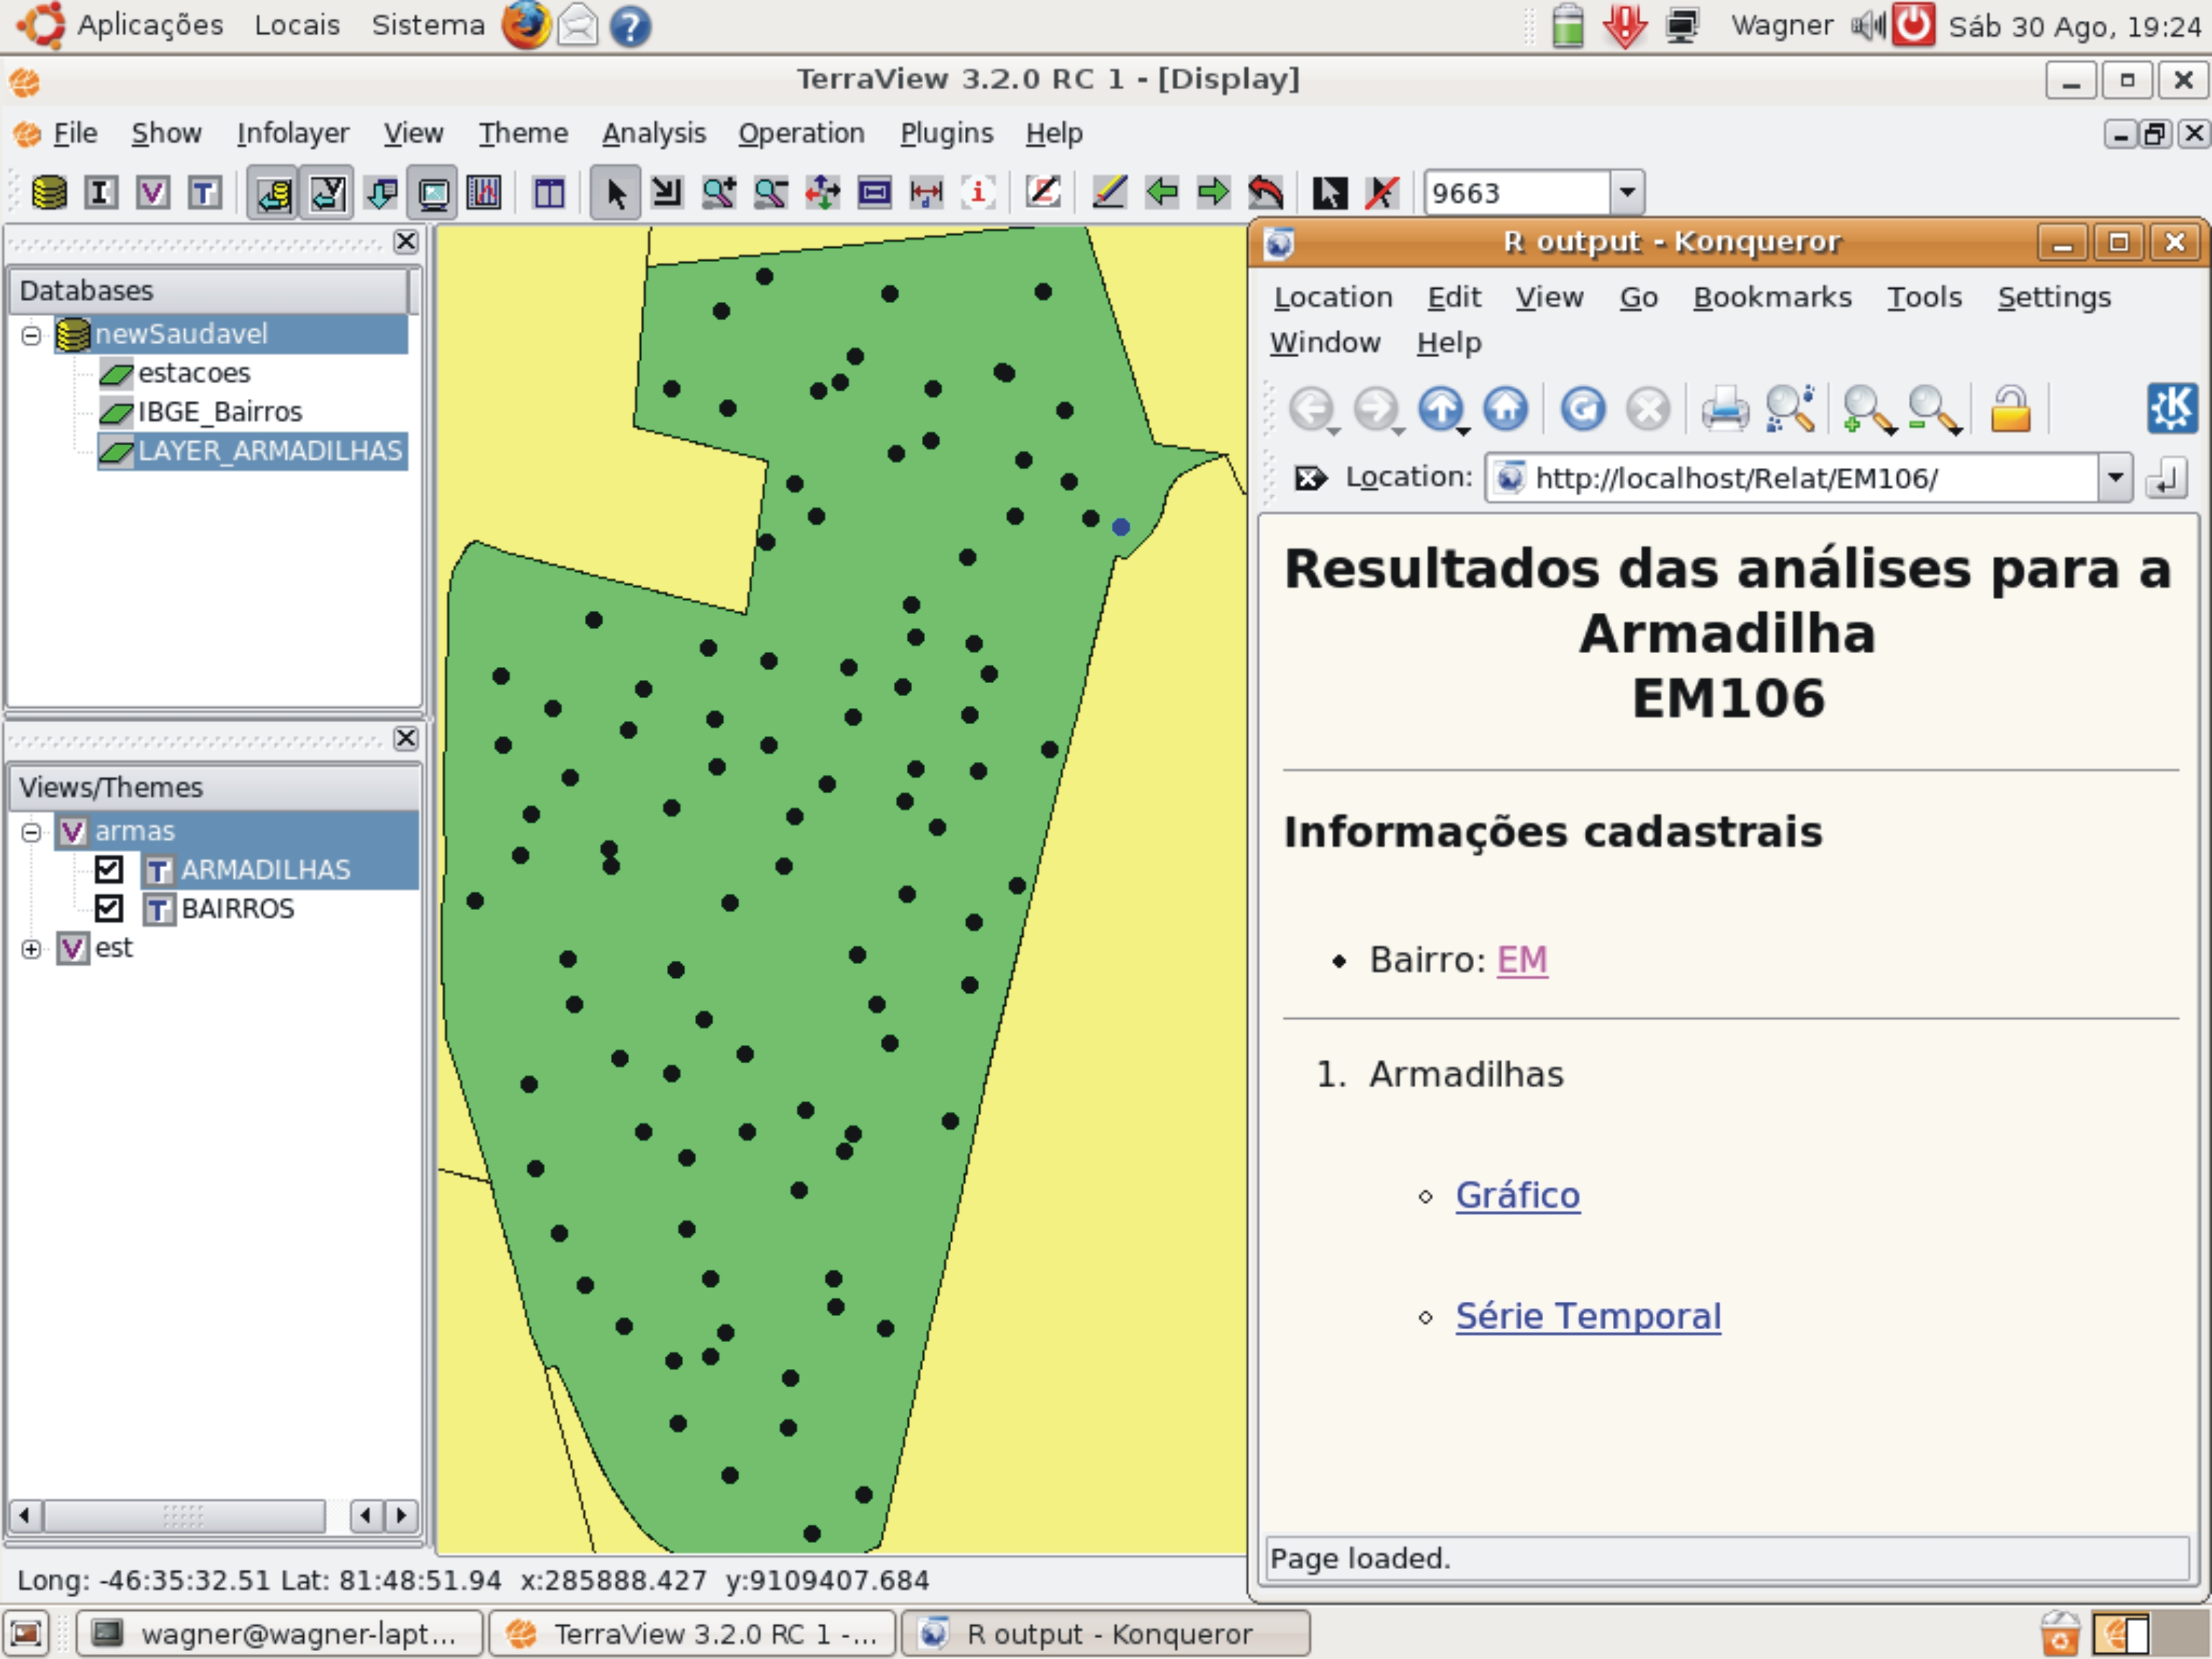The width and height of the screenshot is (2212, 1659).
Task: Open the Analysis menu
Action: (x=654, y=133)
